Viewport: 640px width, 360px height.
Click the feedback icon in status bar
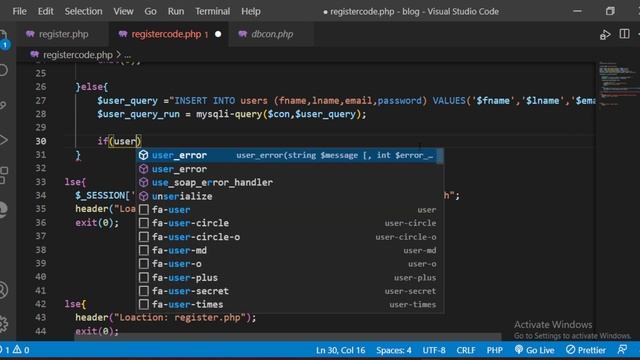(622, 350)
